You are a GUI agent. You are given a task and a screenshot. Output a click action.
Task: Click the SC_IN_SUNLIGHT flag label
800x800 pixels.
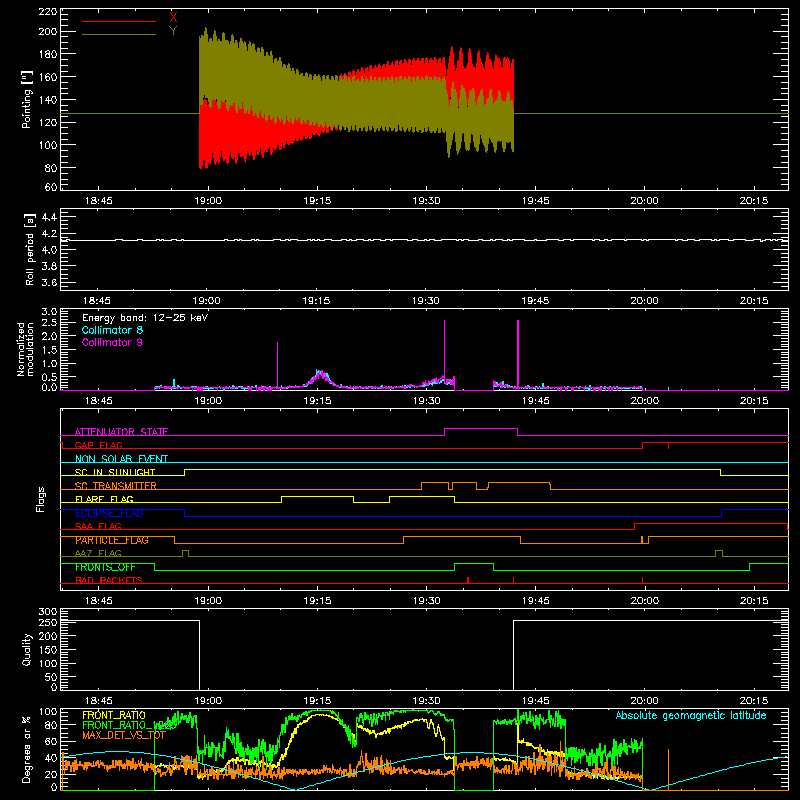pyautogui.click(x=115, y=472)
